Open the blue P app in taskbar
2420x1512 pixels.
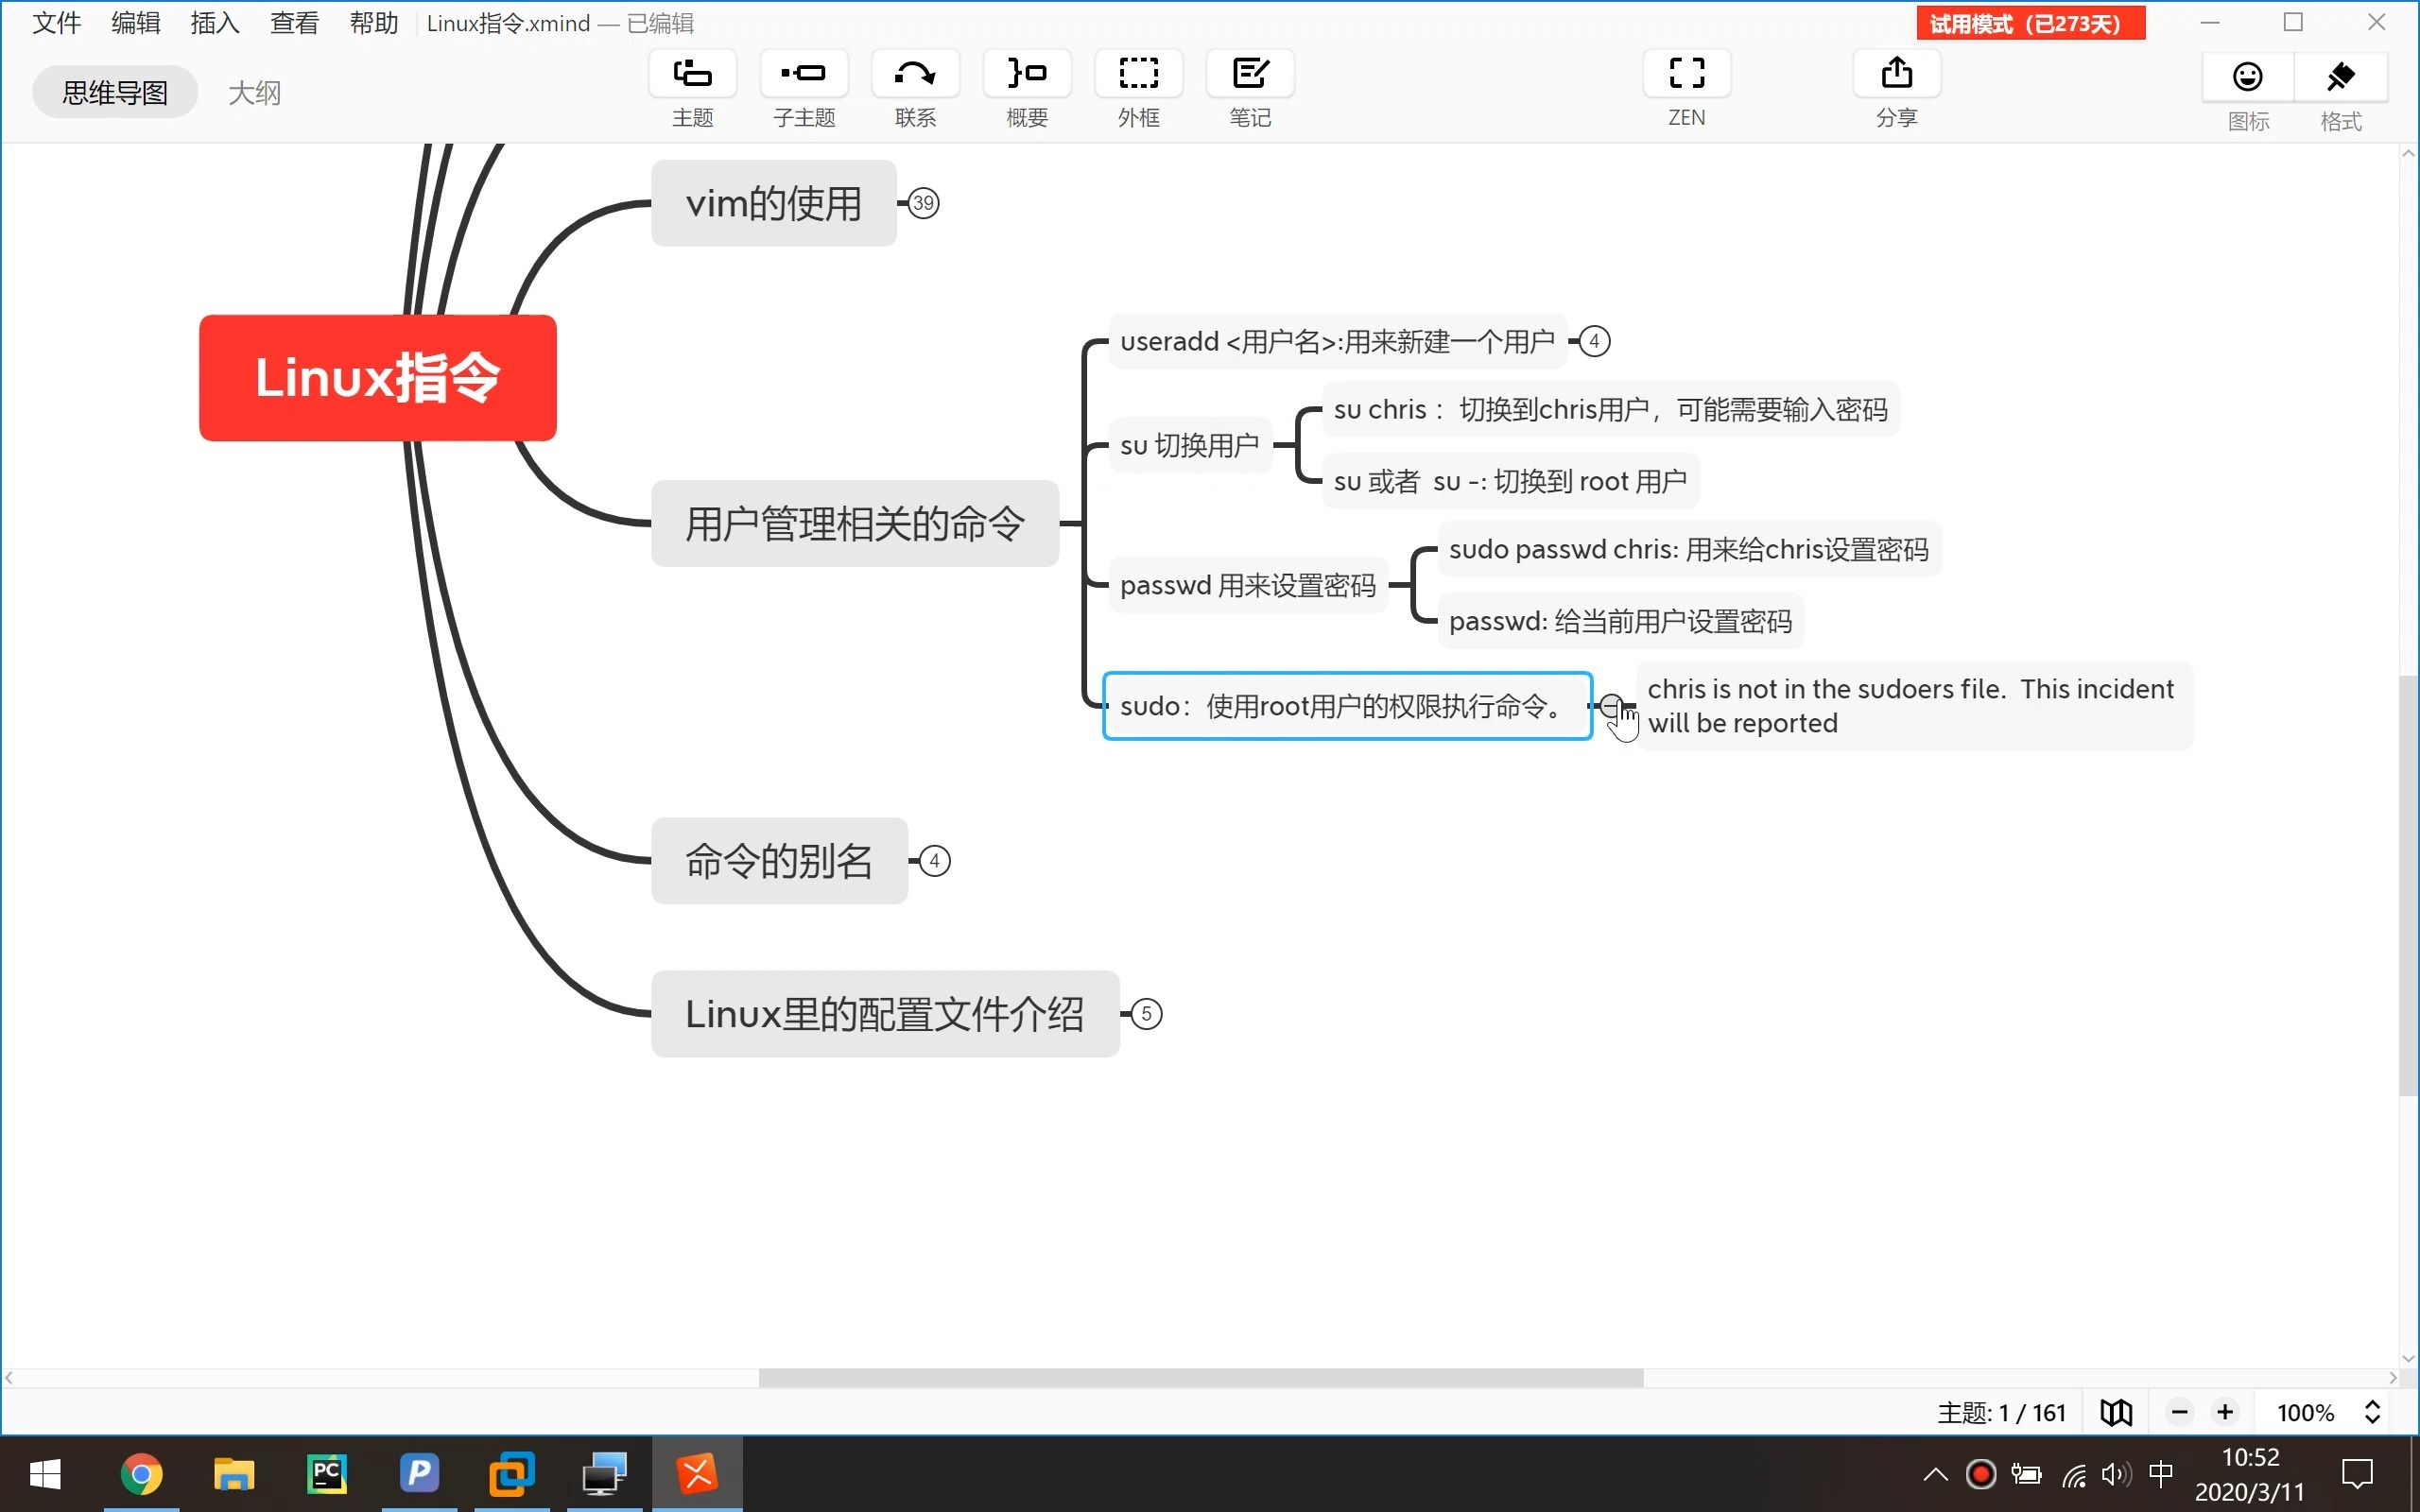419,1474
